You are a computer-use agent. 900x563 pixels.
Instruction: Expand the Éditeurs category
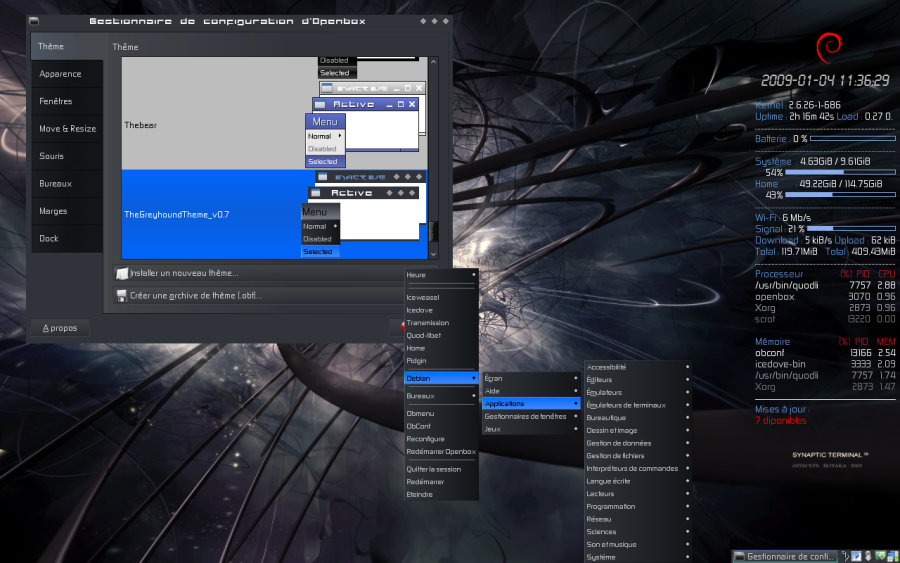638,379
